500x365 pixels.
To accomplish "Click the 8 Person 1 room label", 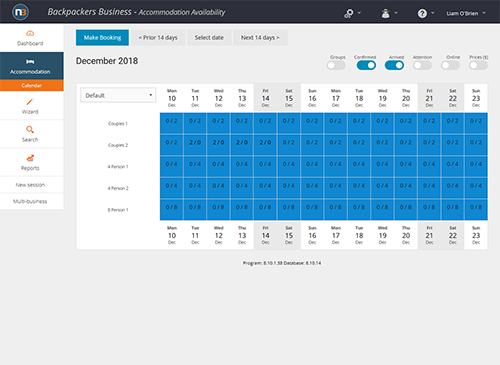I will (x=118, y=210).
